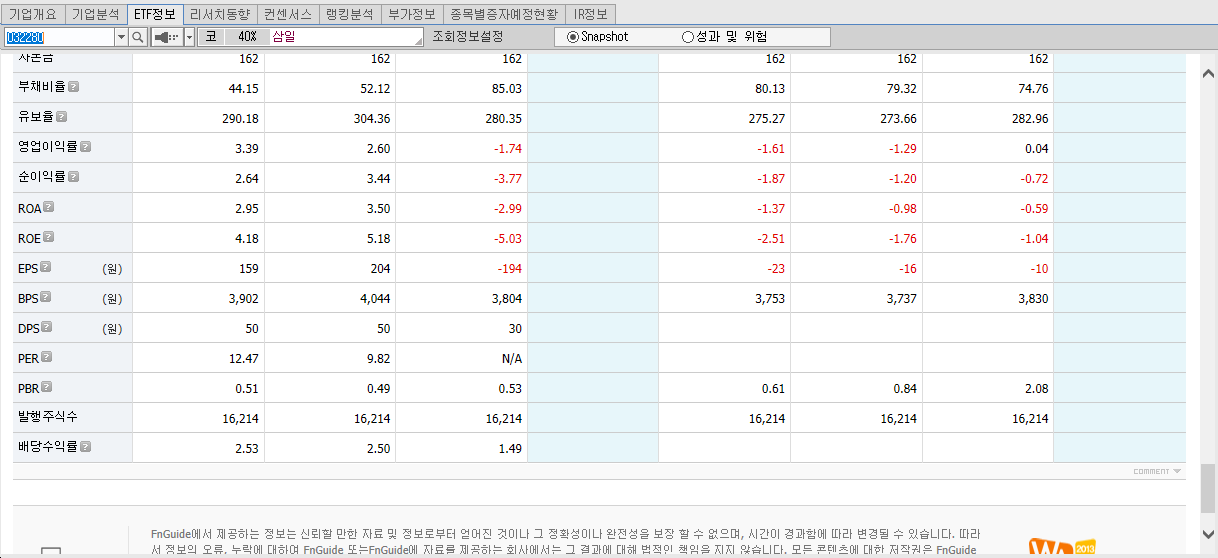The width and height of the screenshot is (1218, 558).
Task: Click the PBR value 2.08
Action: [x=1035, y=389]
